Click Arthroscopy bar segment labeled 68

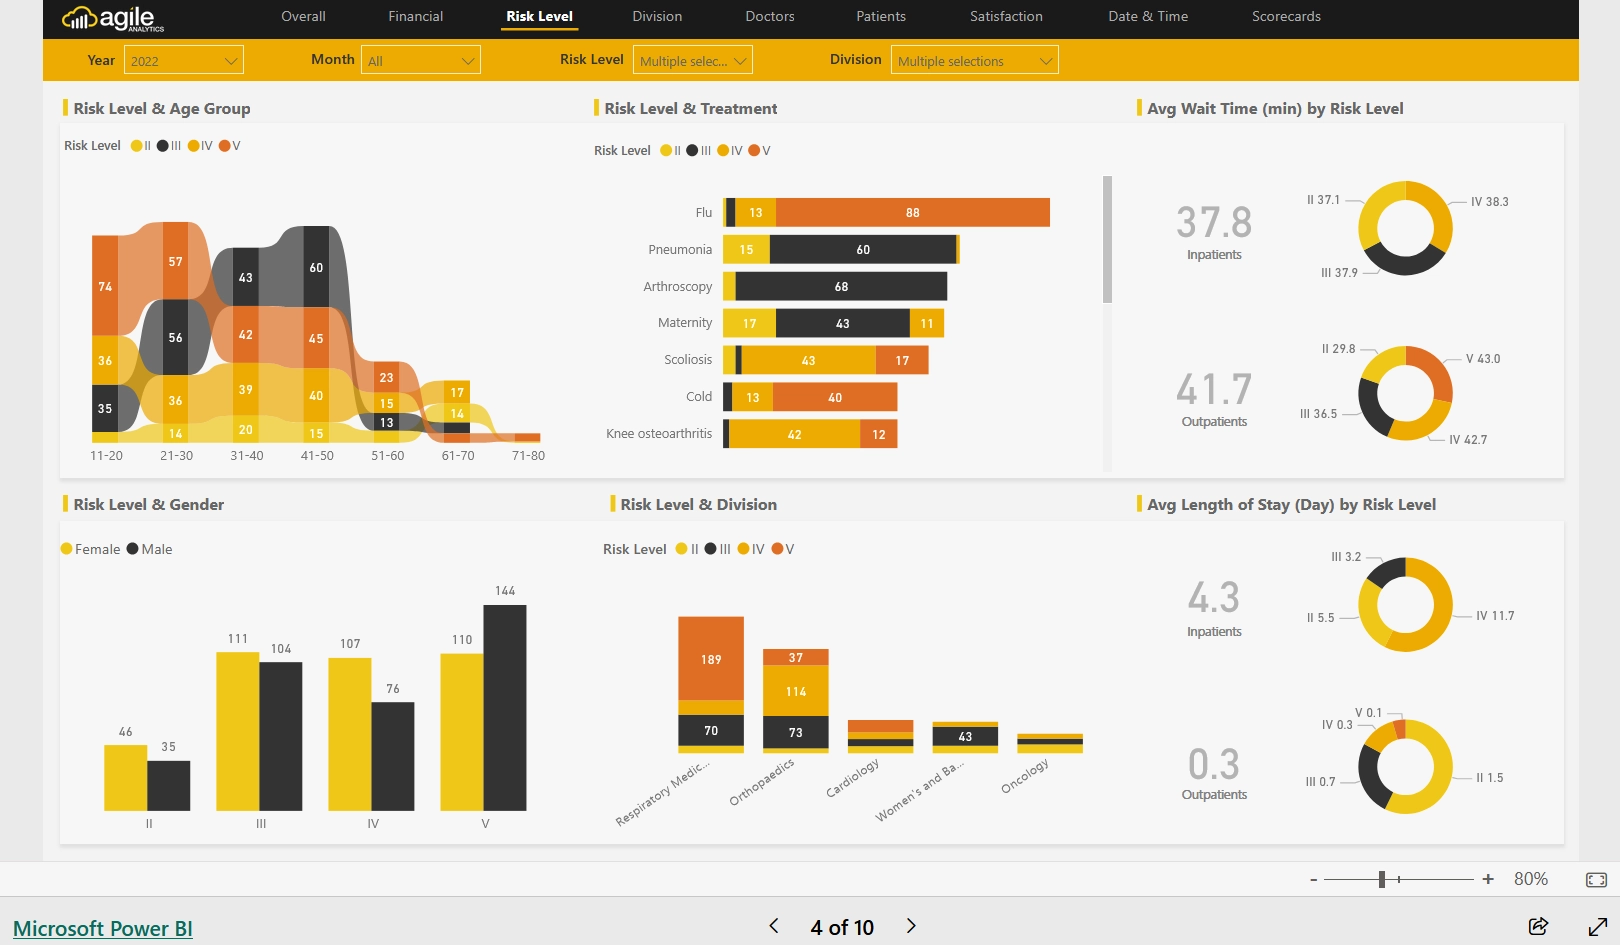(841, 286)
